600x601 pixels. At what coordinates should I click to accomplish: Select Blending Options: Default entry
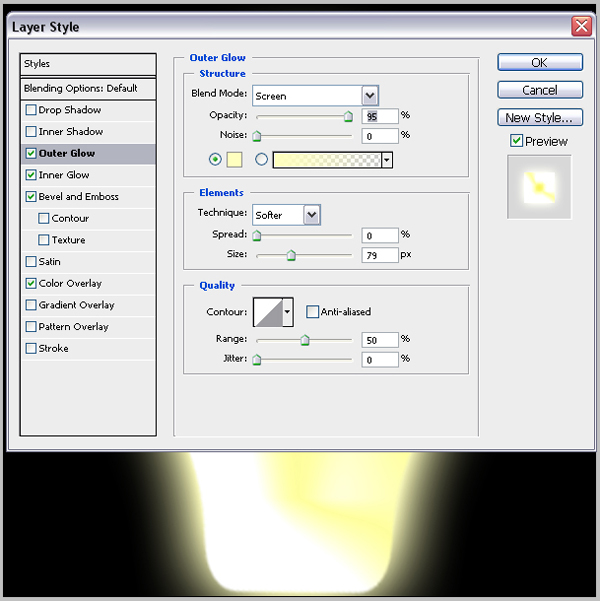pyautogui.click(x=88, y=89)
